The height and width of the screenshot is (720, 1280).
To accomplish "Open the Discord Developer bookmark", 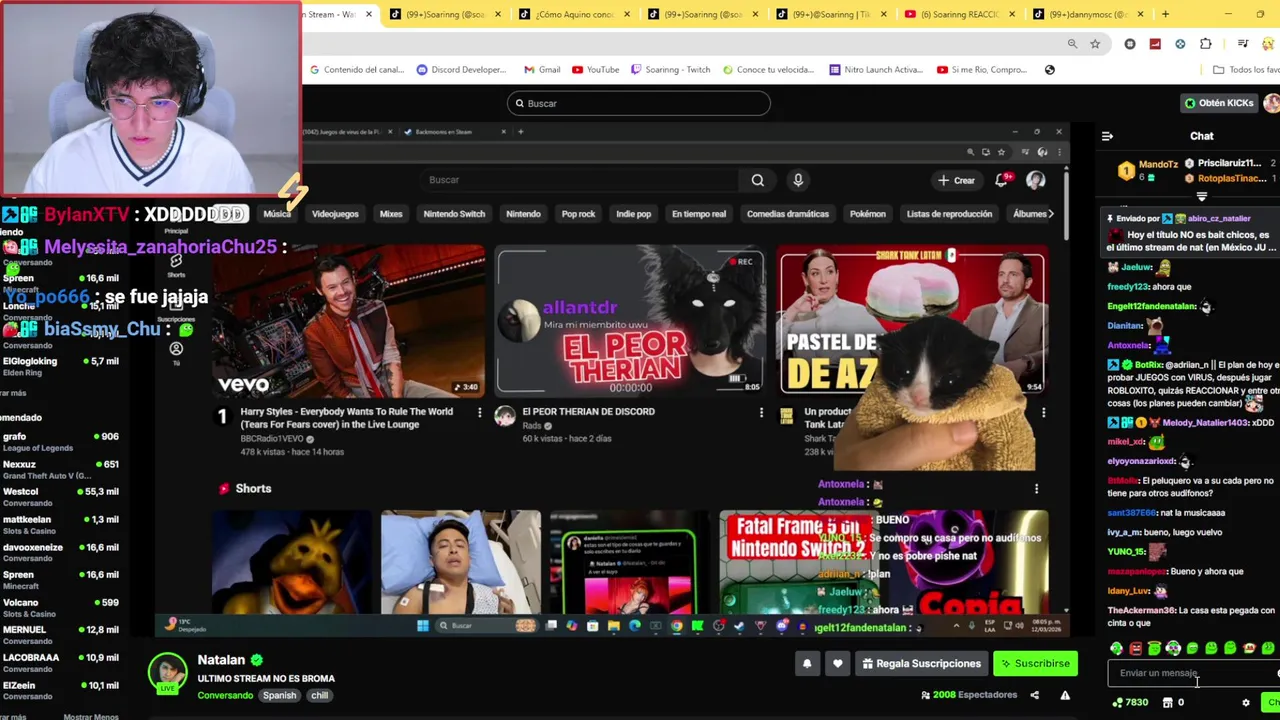I will [461, 70].
